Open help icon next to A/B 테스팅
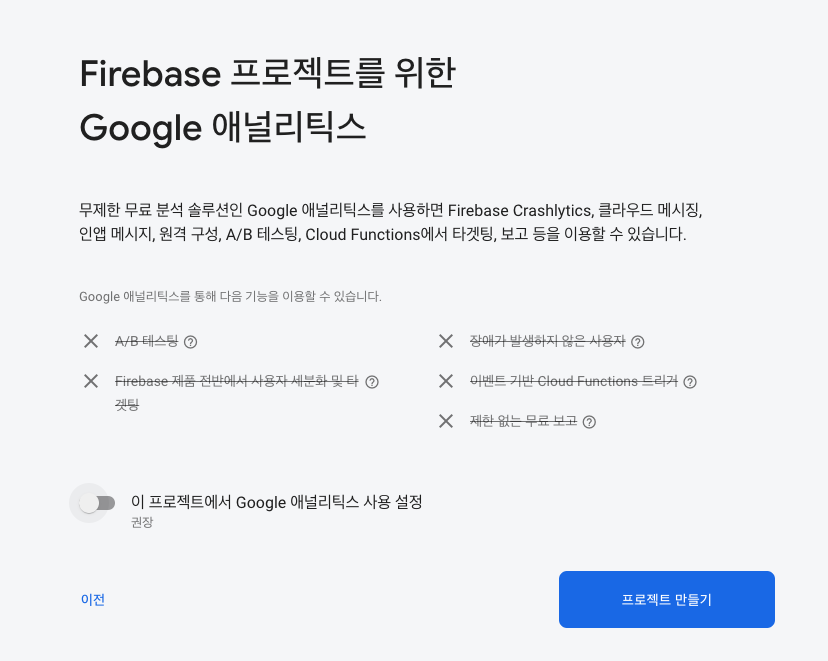This screenshot has height=661, width=828. pos(191,342)
